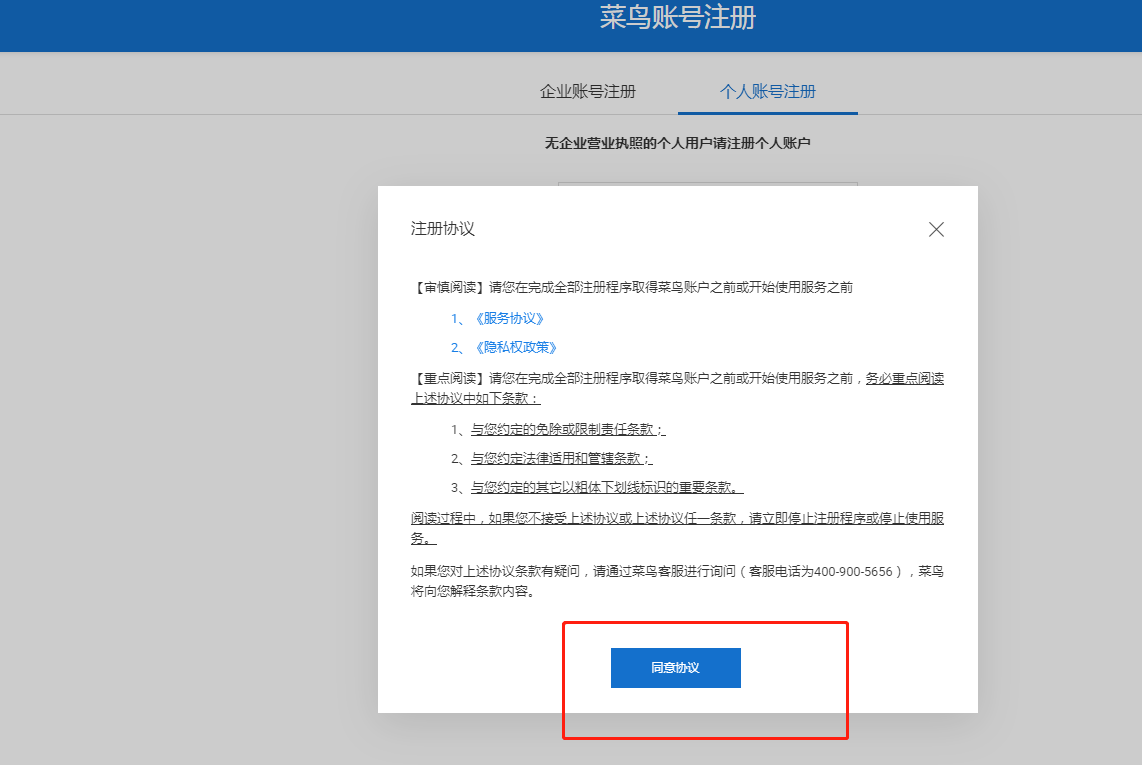Click the 【审慎阅读】 paragraph
Image resolution: width=1142 pixels, height=765 pixels.
pyautogui.click(x=631, y=288)
